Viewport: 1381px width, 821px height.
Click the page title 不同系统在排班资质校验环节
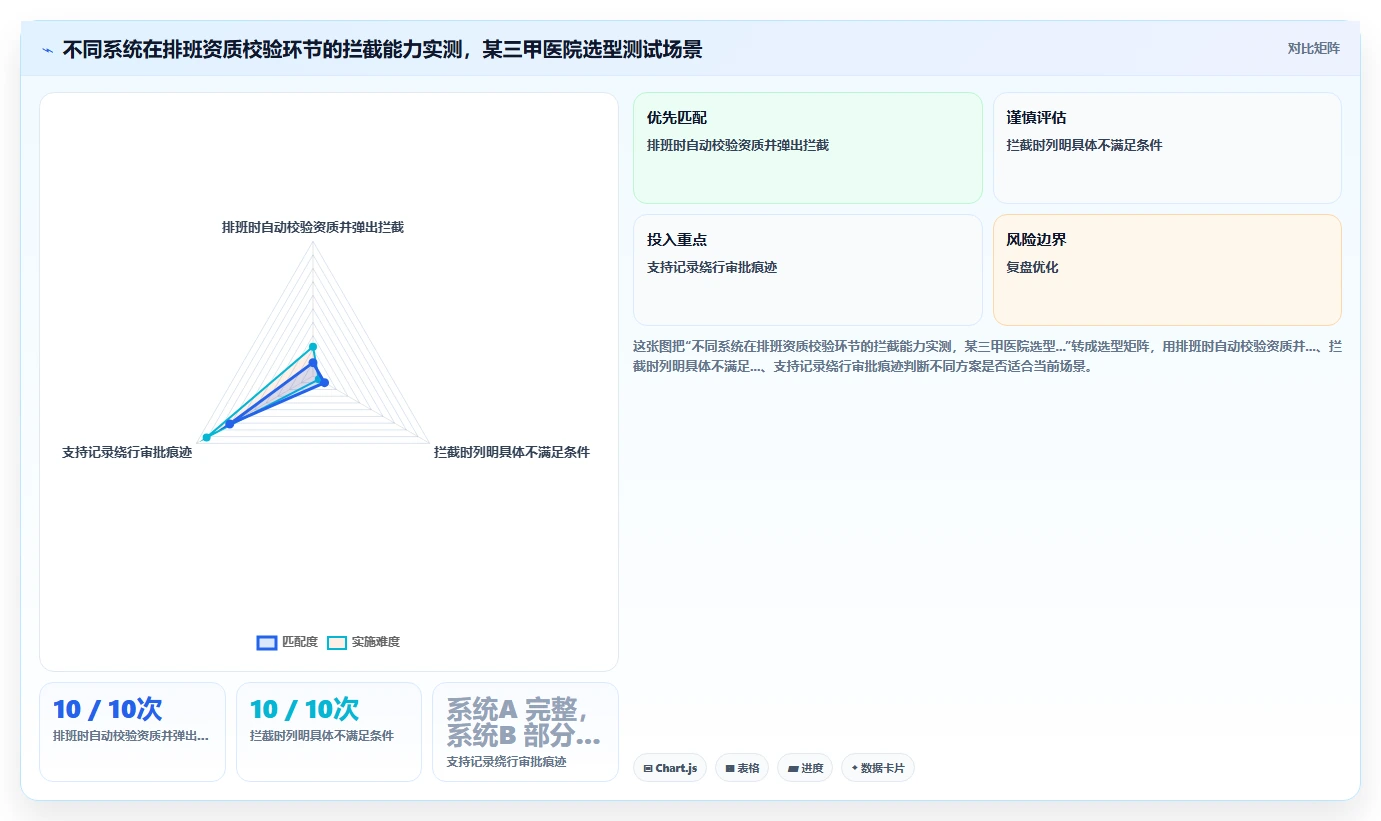point(382,49)
